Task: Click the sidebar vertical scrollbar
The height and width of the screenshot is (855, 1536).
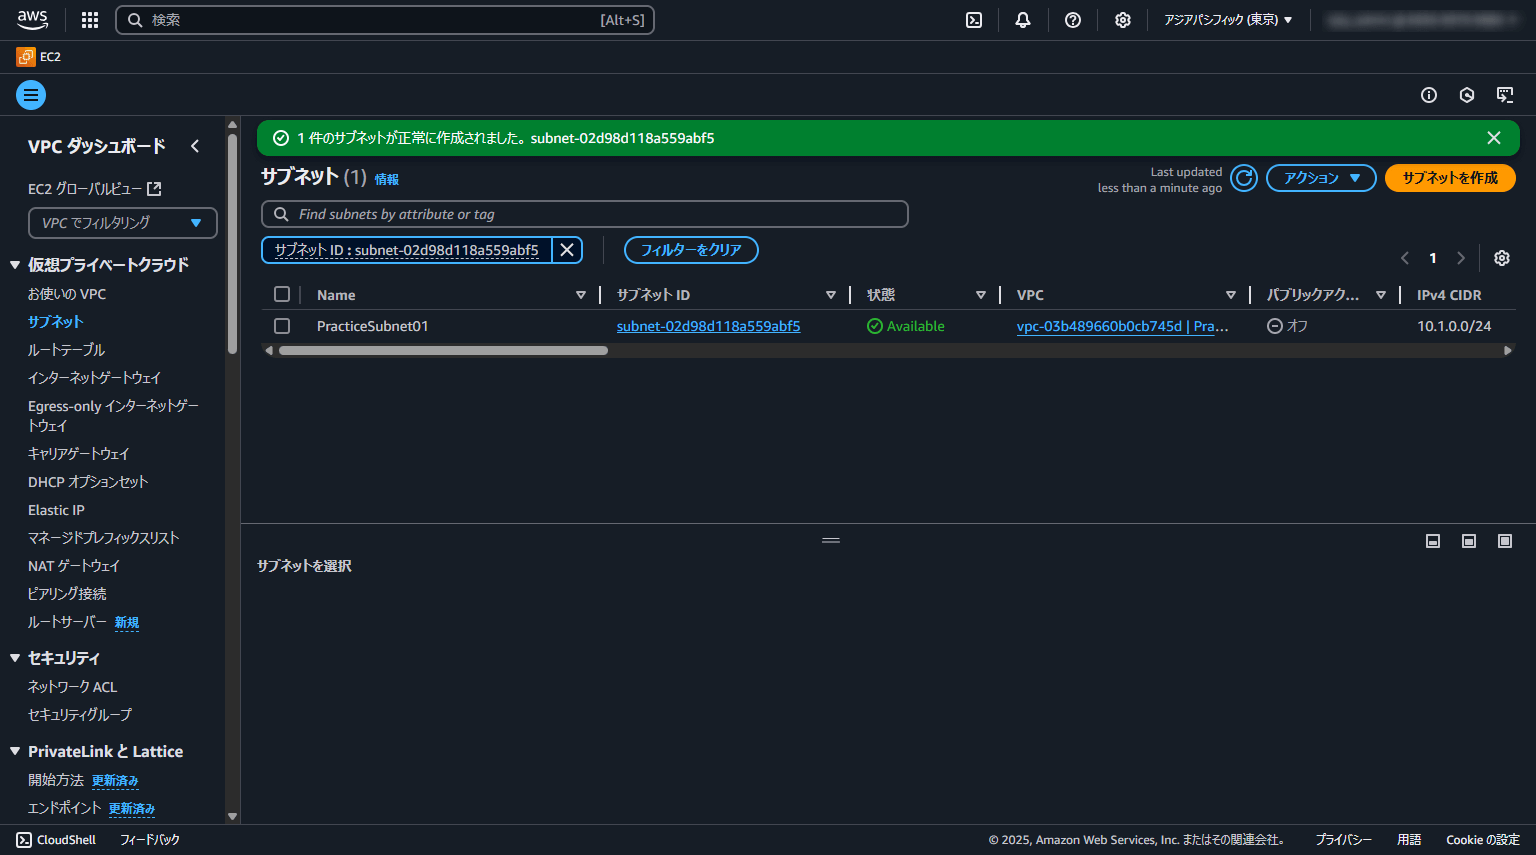Action: tap(232, 244)
